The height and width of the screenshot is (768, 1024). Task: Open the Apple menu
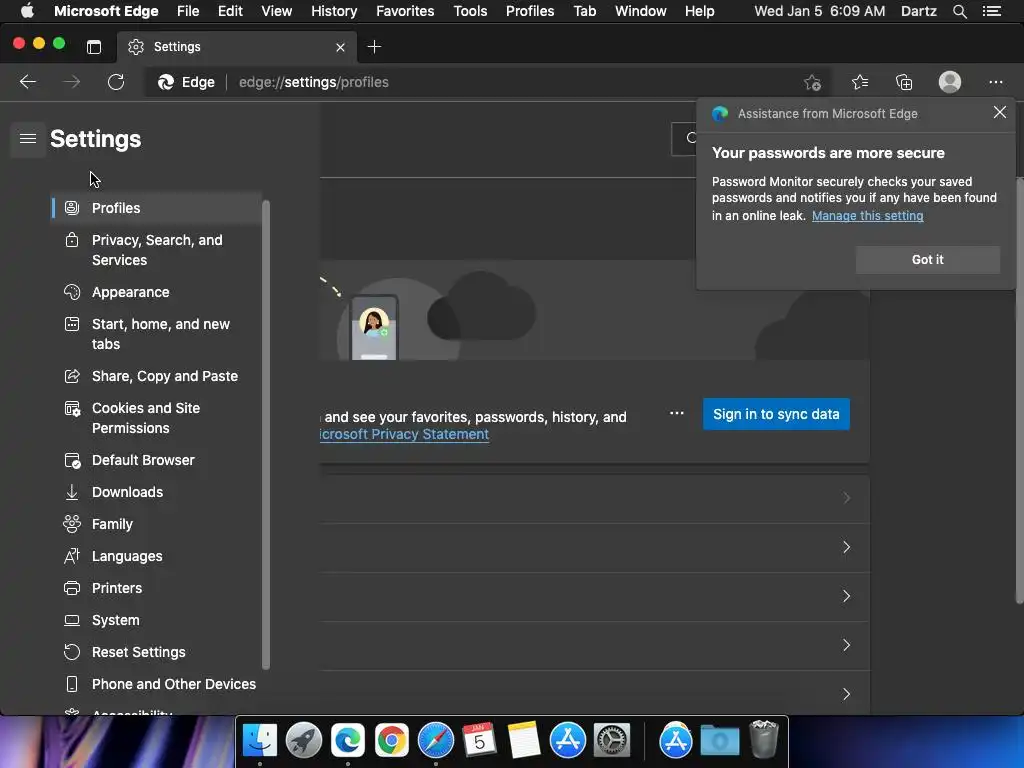pyautogui.click(x=27, y=11)
